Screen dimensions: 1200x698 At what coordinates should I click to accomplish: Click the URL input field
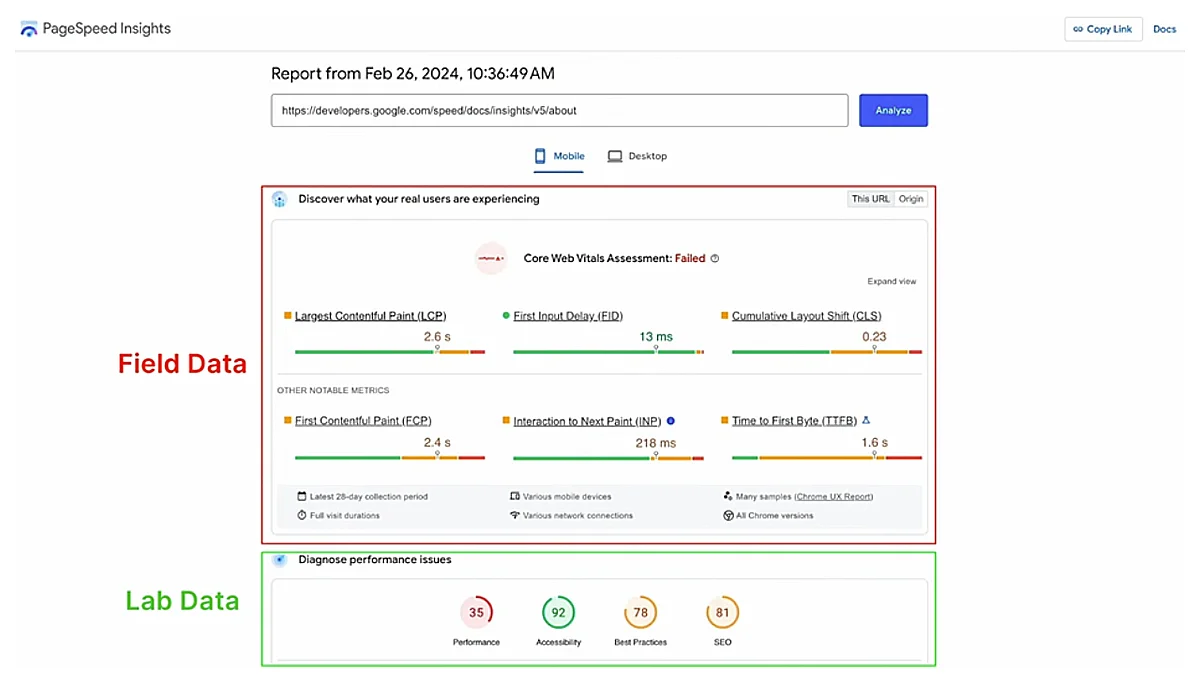click(559, 111)
